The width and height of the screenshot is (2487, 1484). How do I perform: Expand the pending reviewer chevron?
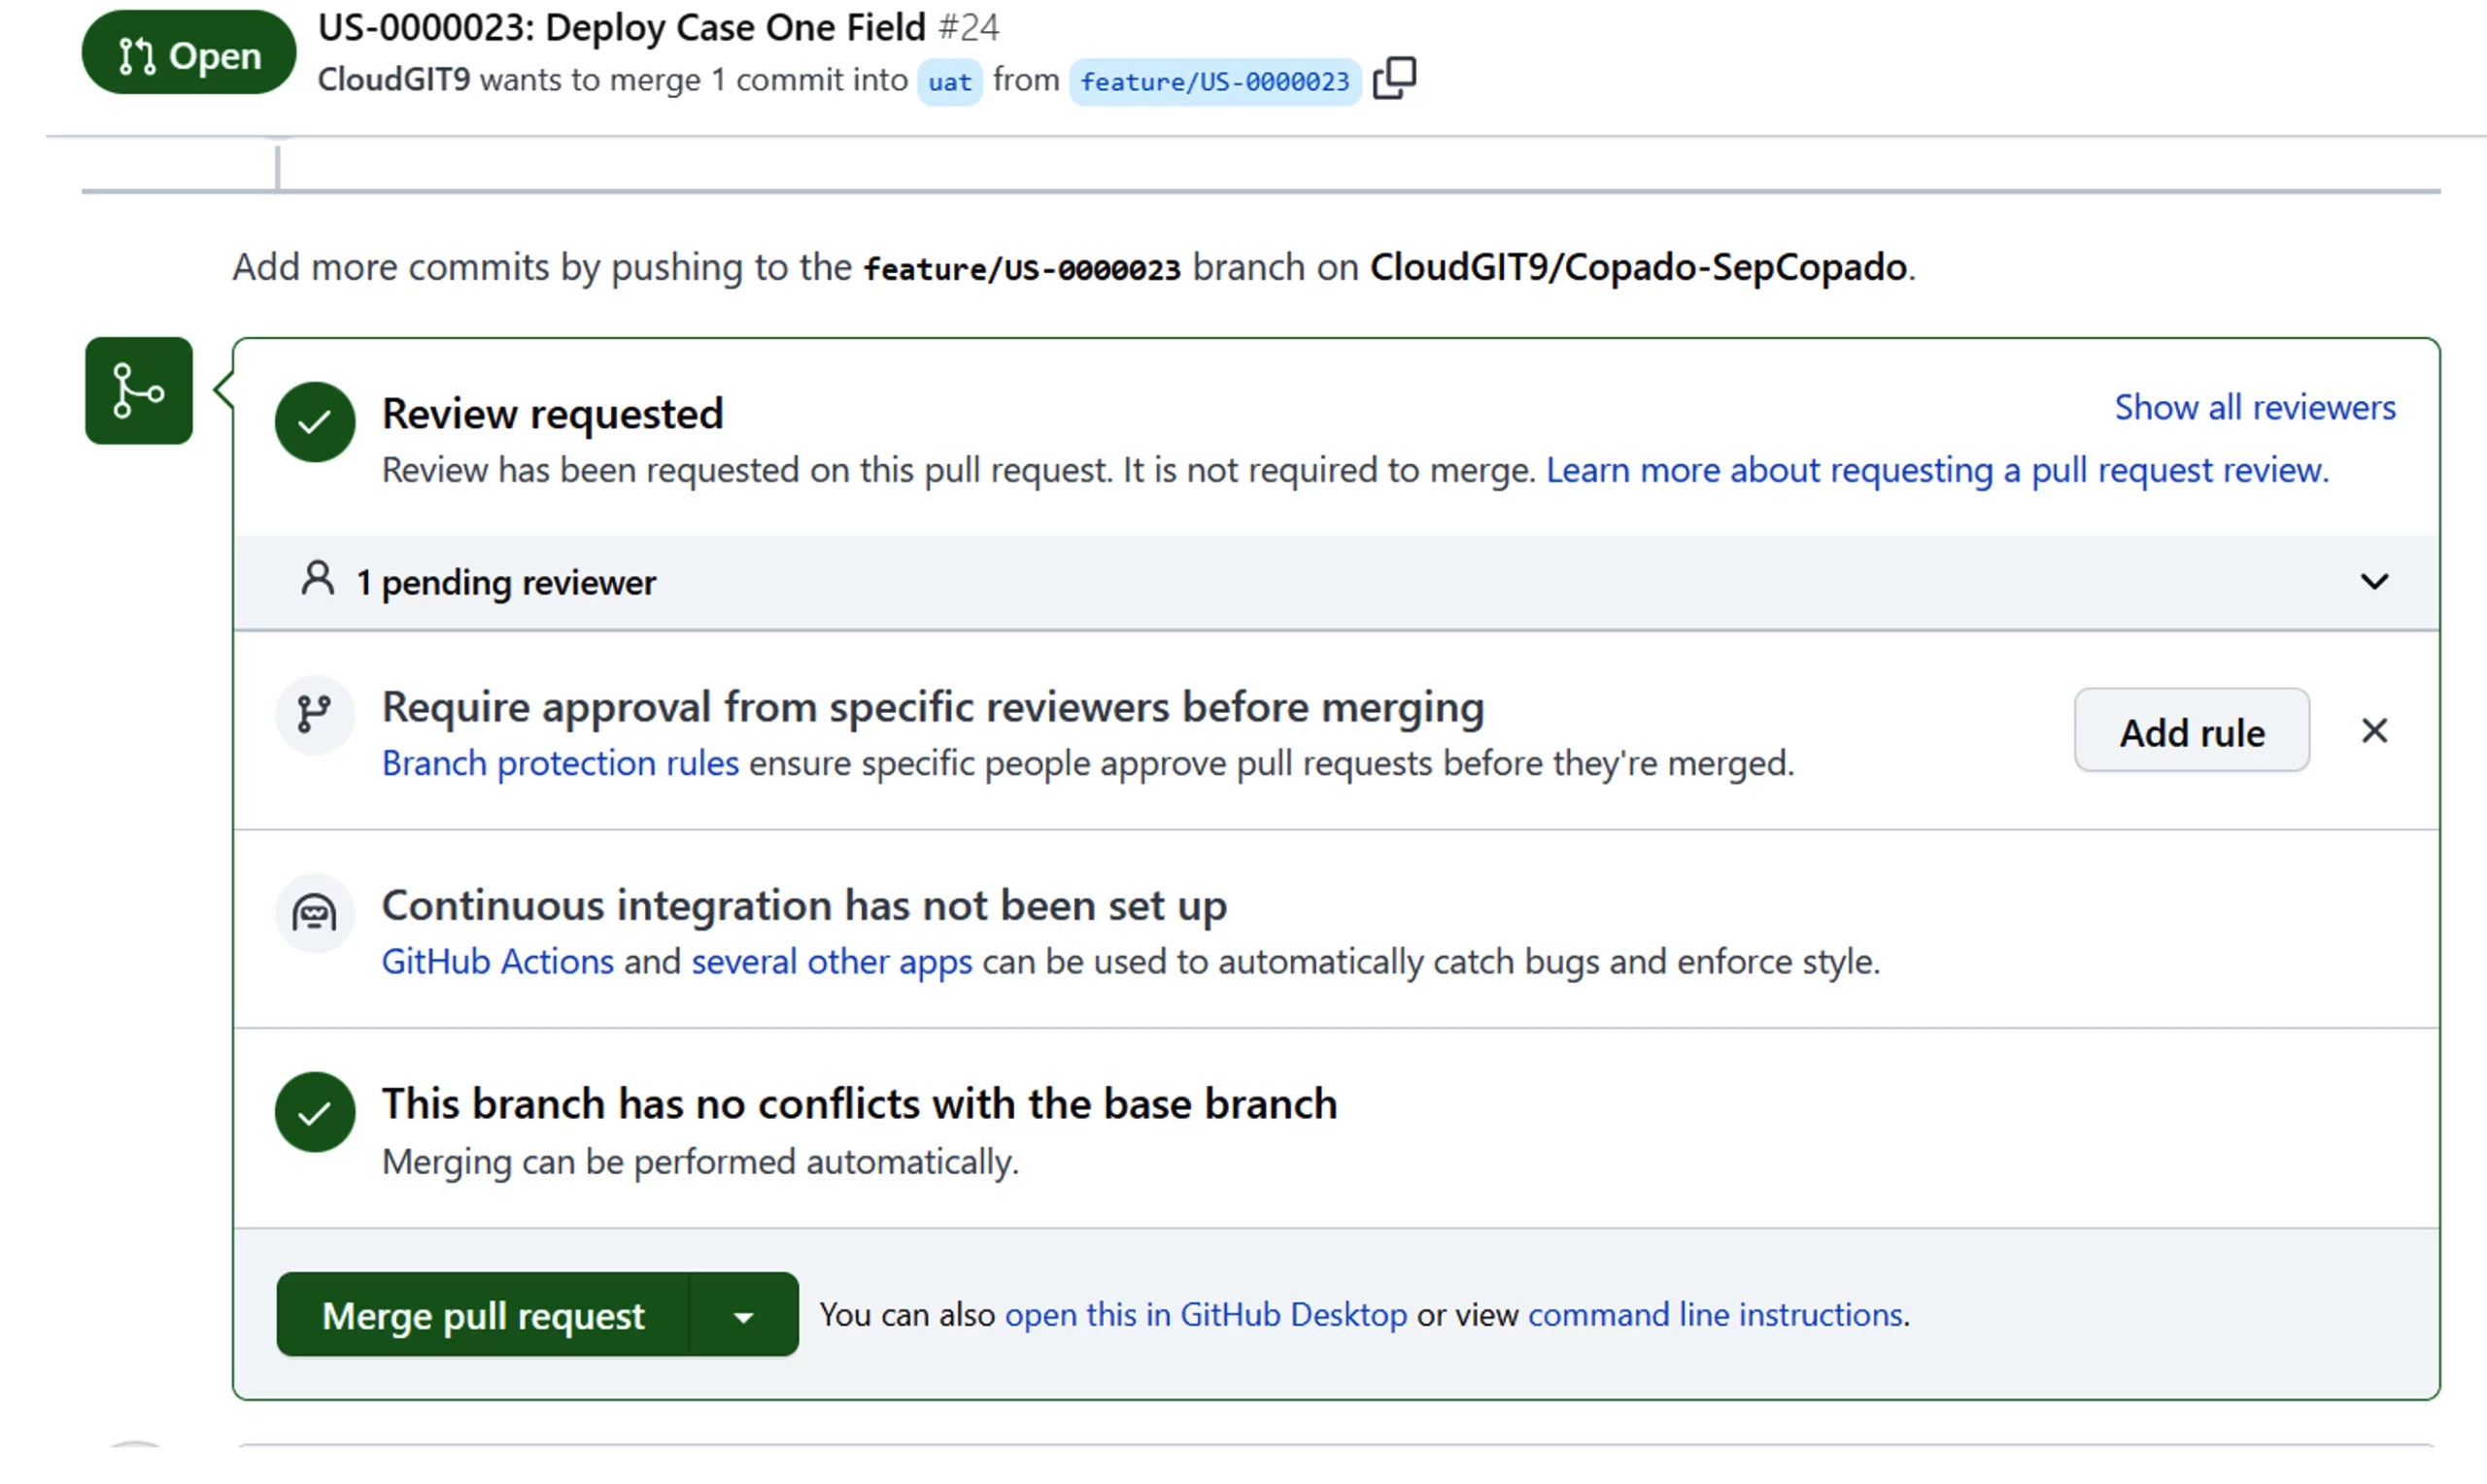pos(2374,581)
